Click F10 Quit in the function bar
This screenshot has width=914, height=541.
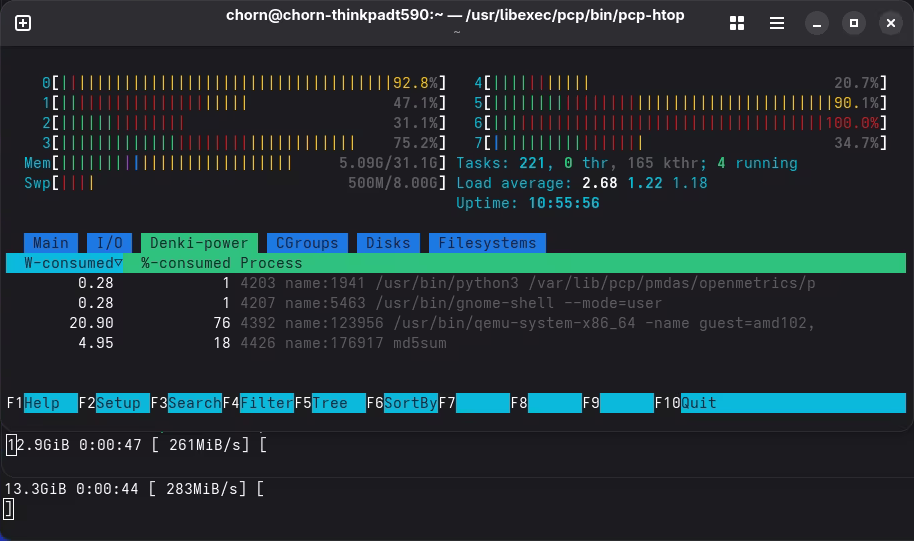tap(780, 403)
